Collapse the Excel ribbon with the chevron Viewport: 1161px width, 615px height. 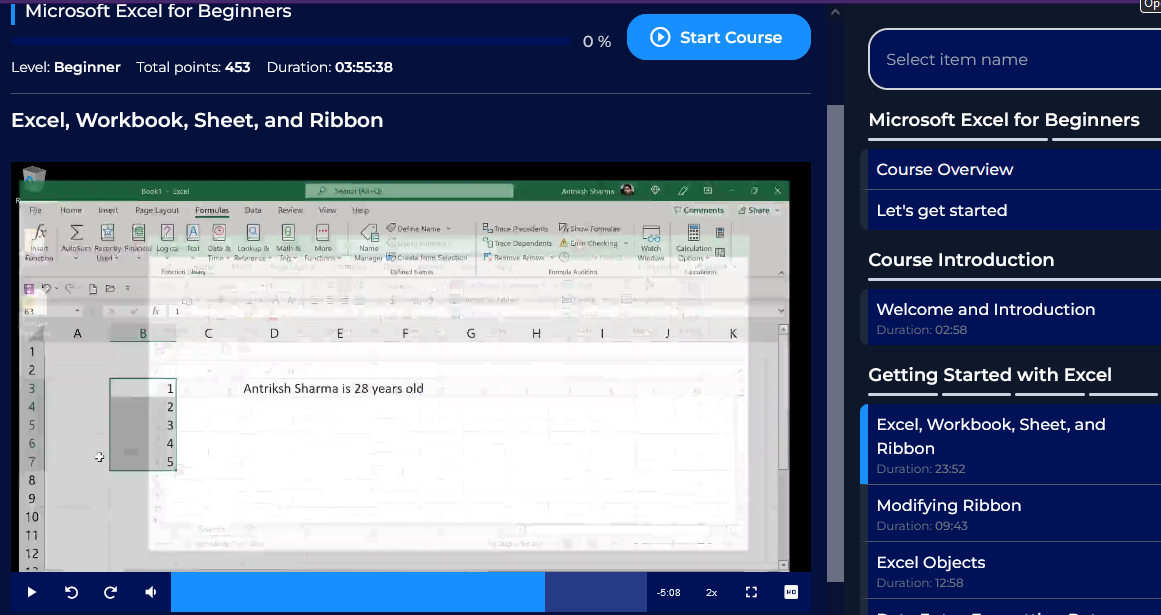pyautogui.click(x=781, y=273)
